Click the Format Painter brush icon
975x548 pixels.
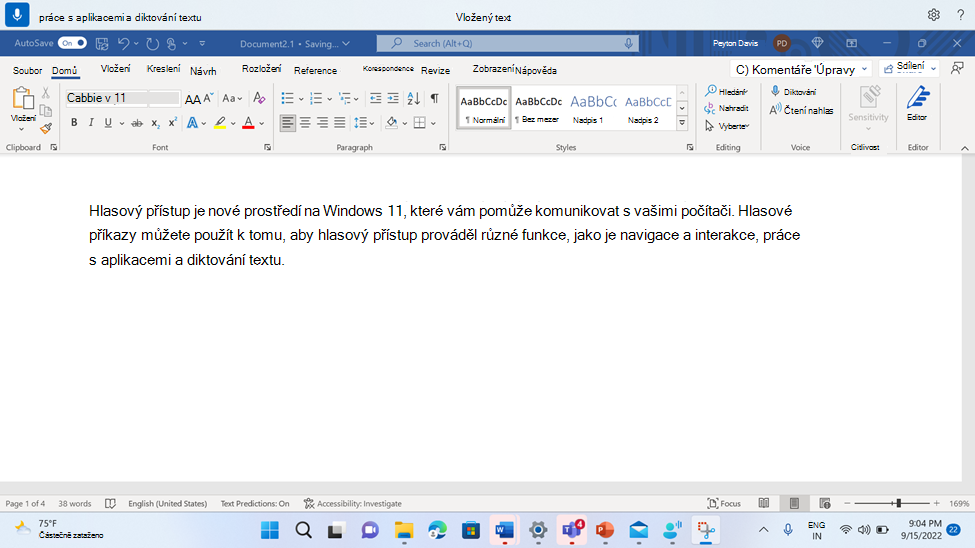(x=46, y=128)
